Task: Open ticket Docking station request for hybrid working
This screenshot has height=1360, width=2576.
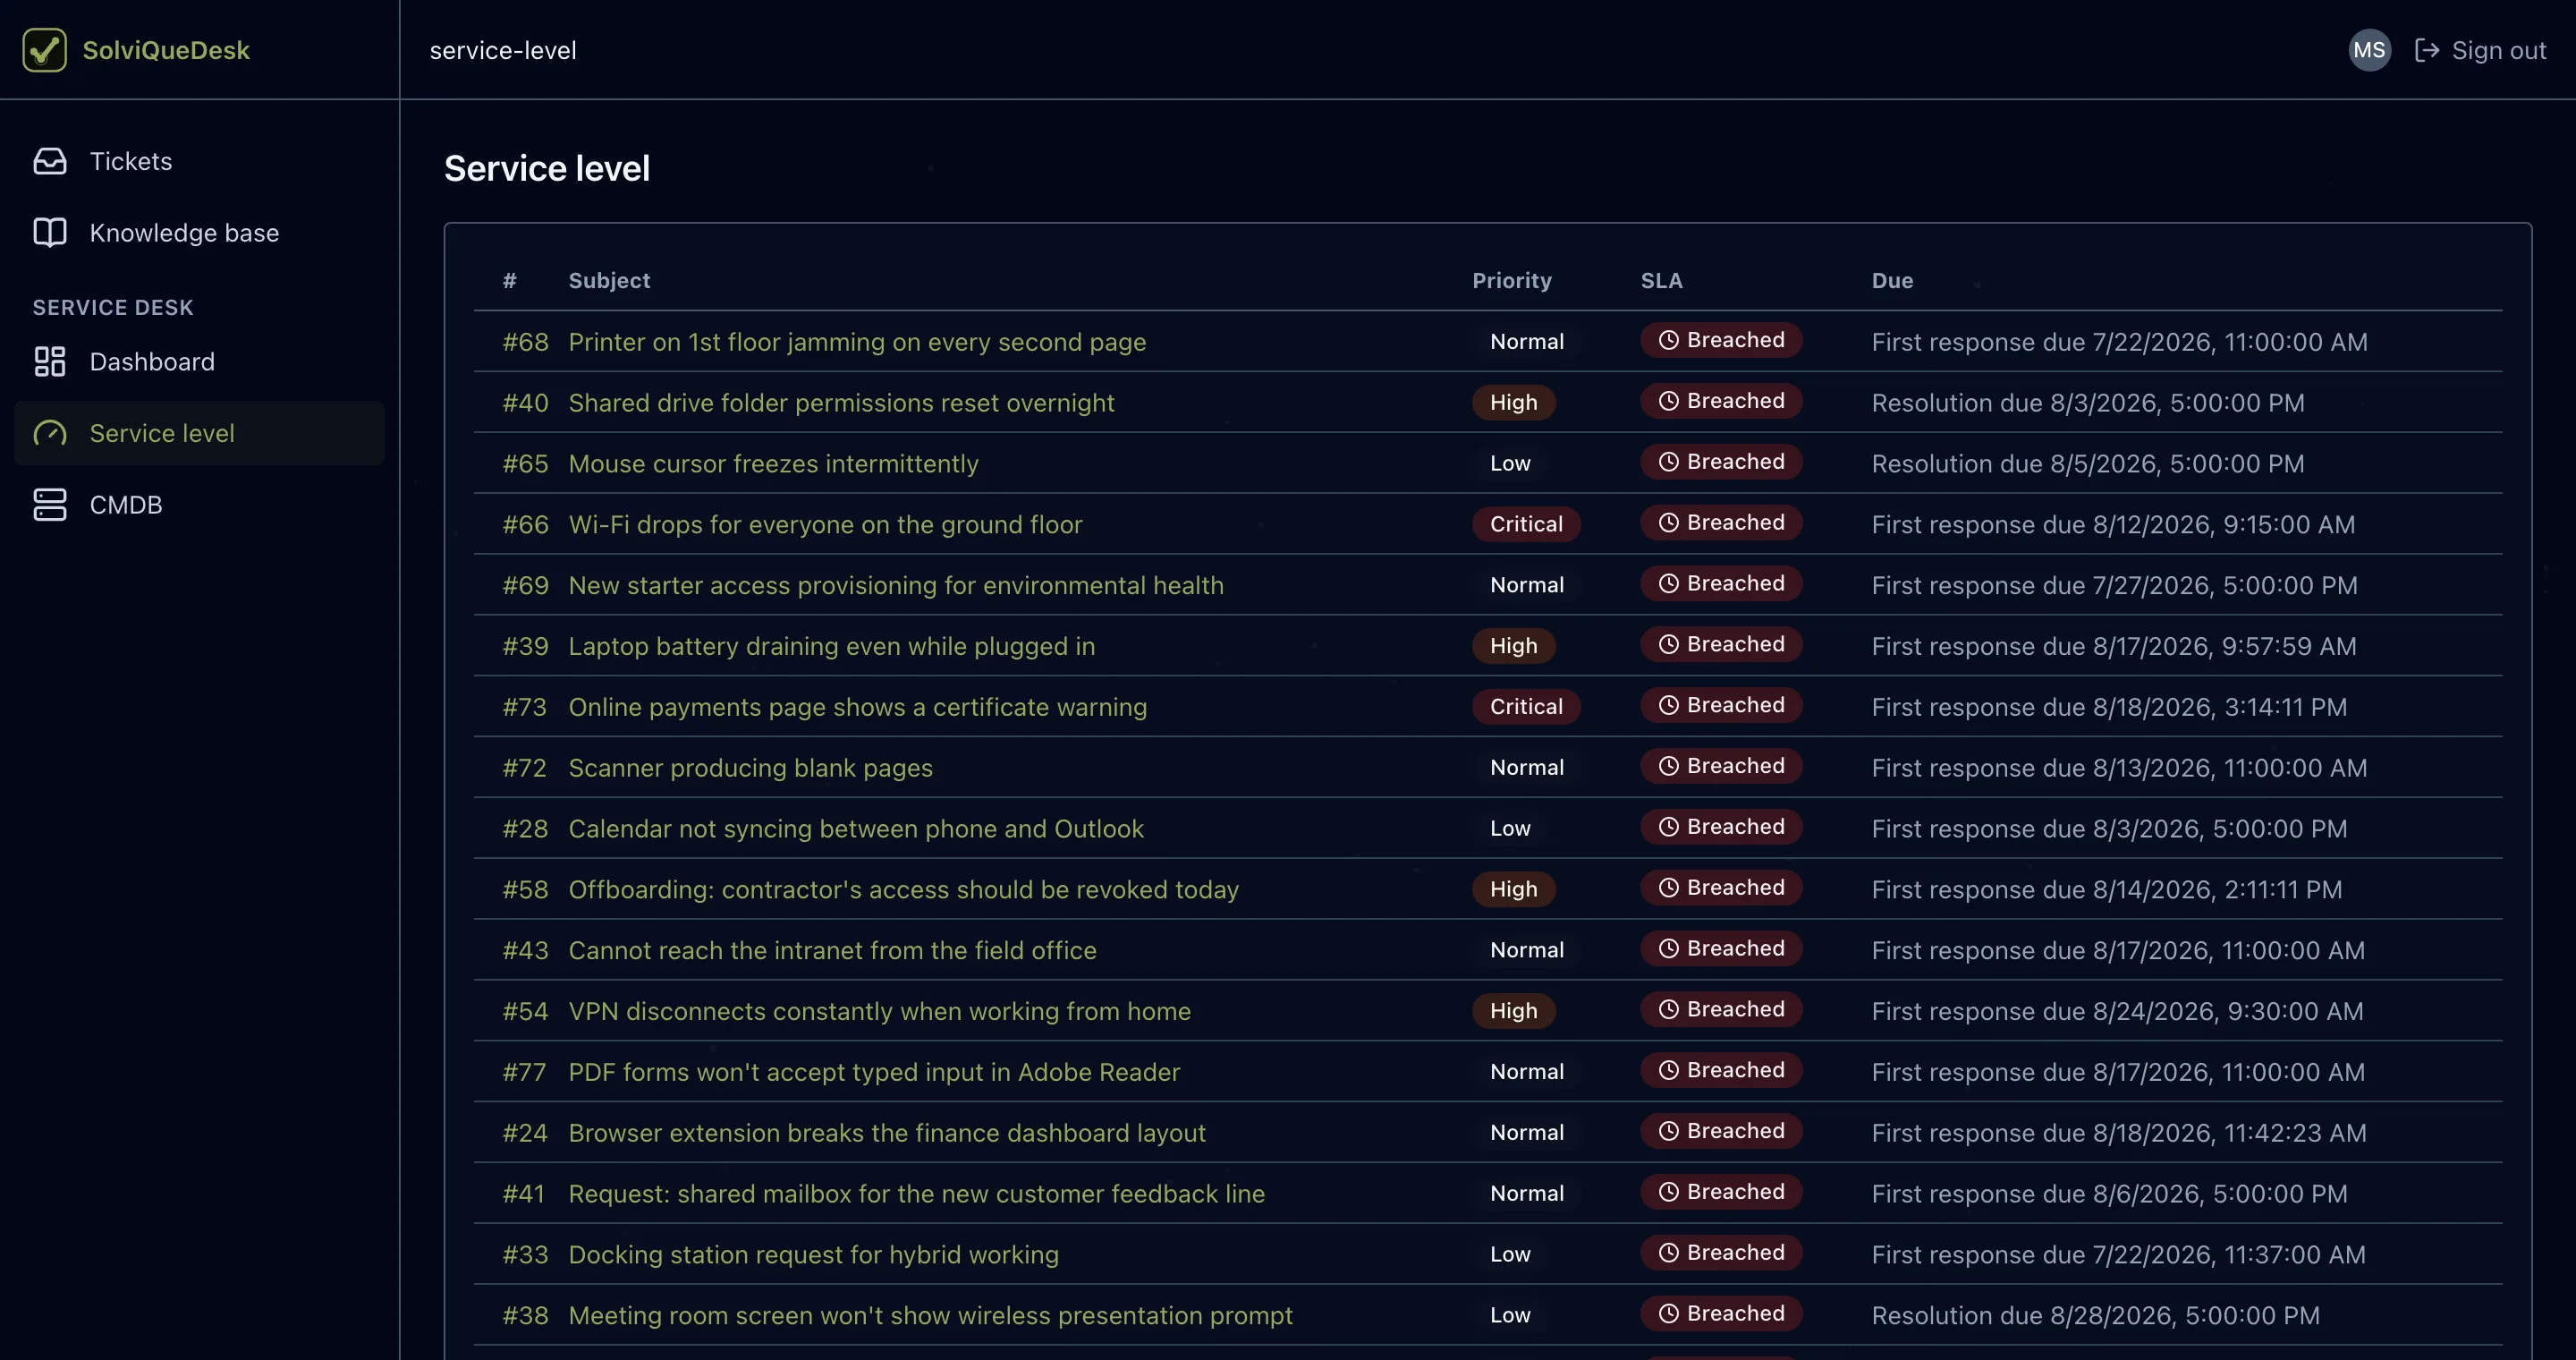Action: pyautogui.click(x=813, y=1255)
